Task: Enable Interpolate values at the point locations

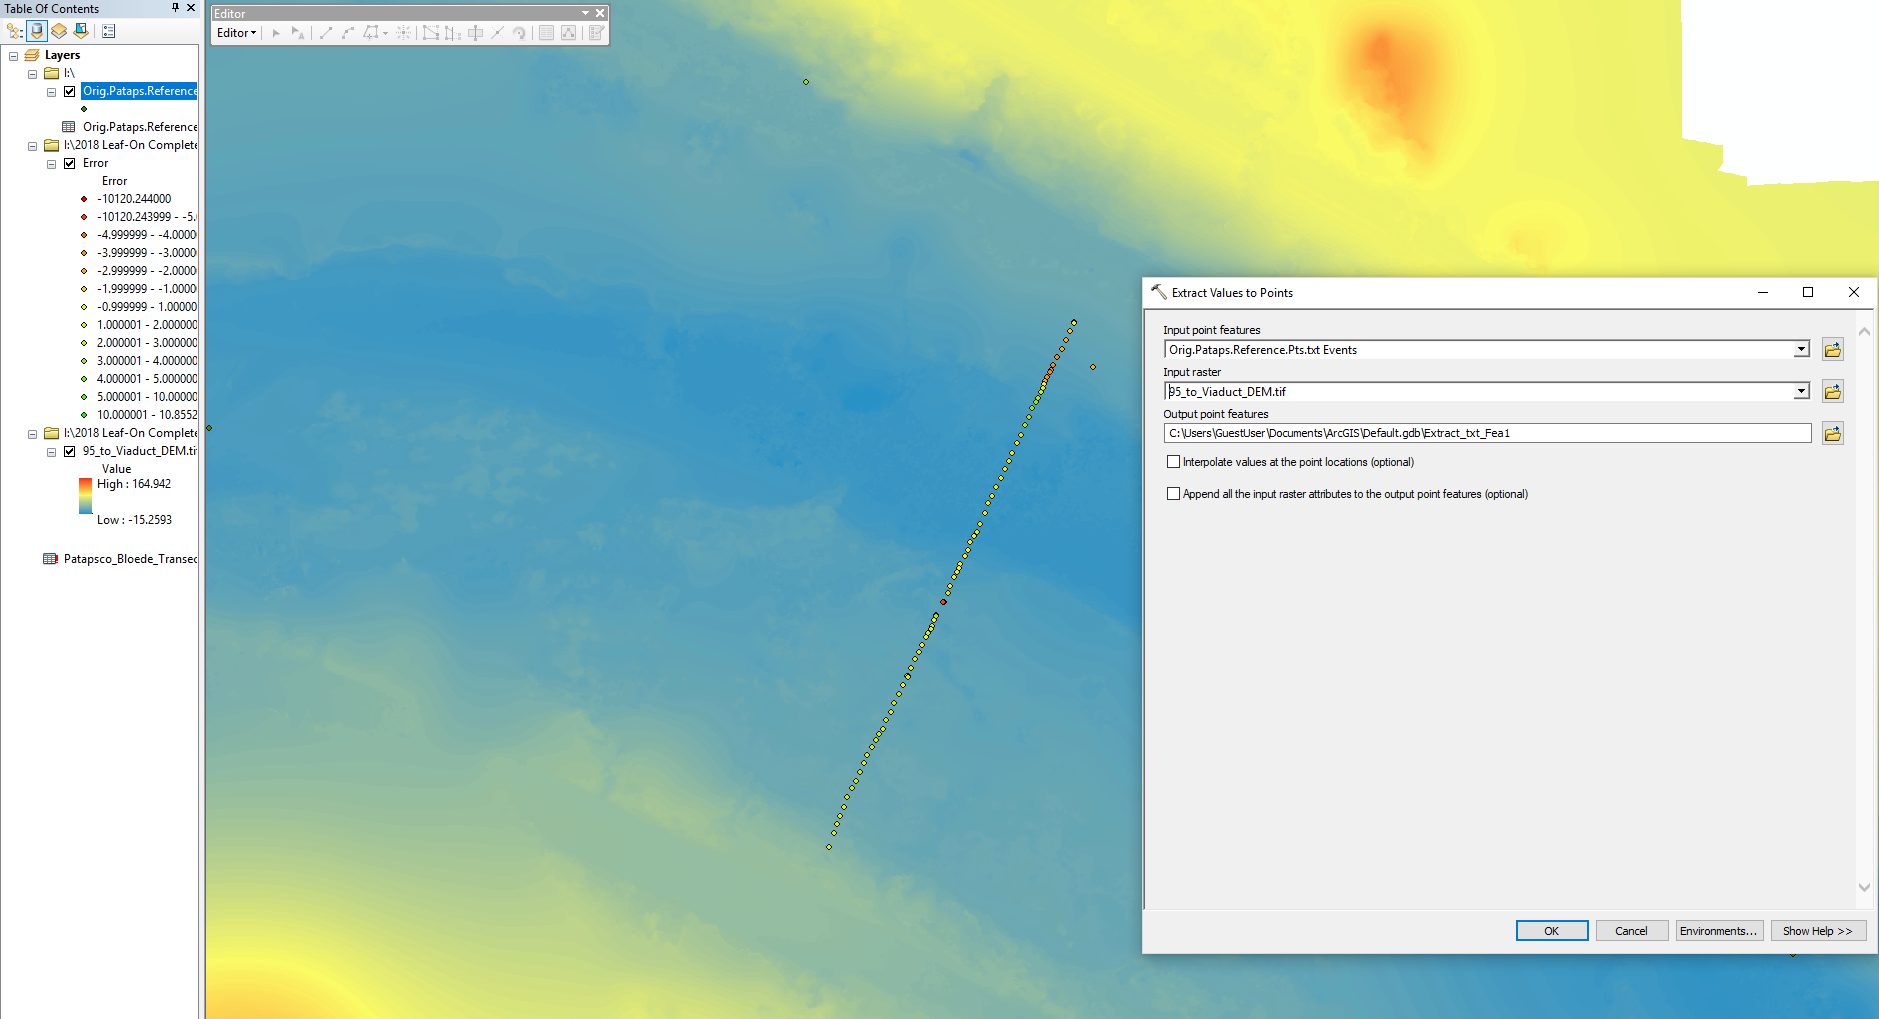Action: 1173,462
